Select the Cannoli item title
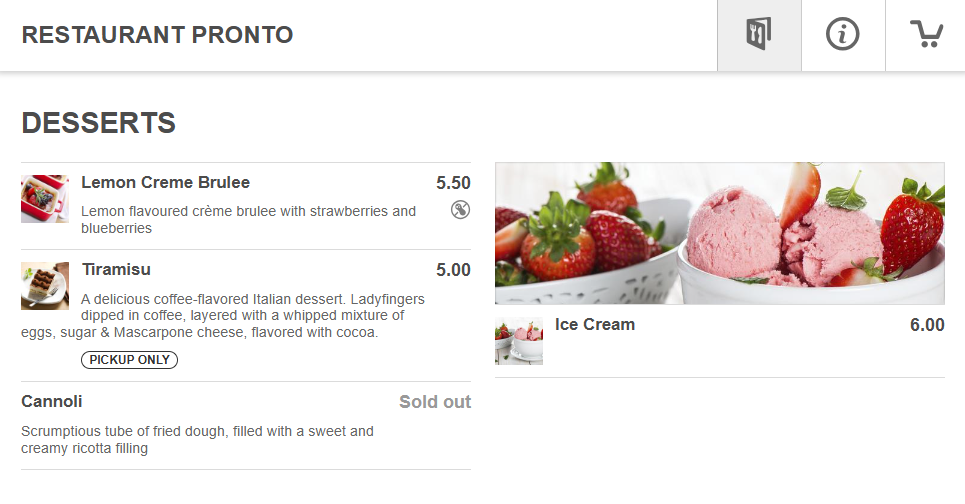Screen dimensions: 965x504 pyautogui.click(x=52, y=402)
